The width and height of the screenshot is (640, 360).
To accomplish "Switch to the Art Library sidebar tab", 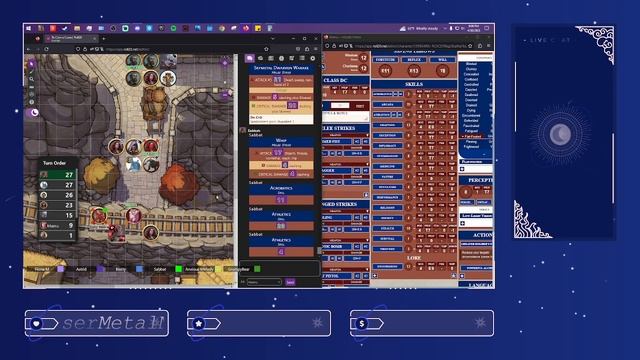I will (260, 58).
